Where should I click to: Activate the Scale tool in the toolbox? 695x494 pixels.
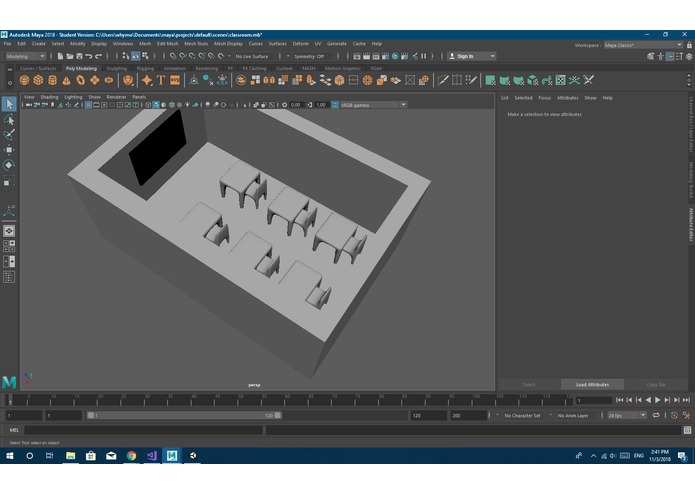point(9,181)
